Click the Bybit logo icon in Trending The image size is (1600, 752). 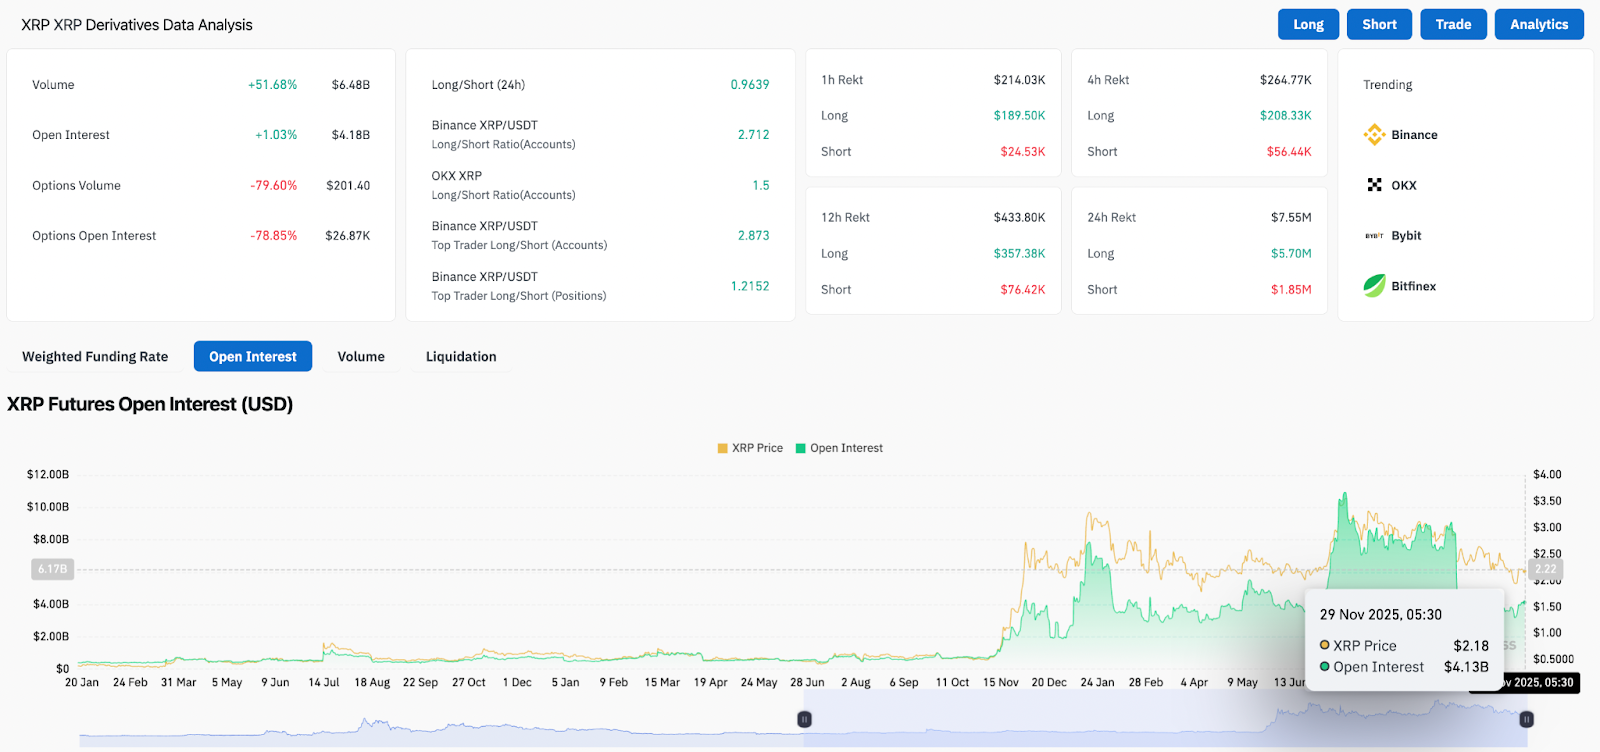[1374, 236]
